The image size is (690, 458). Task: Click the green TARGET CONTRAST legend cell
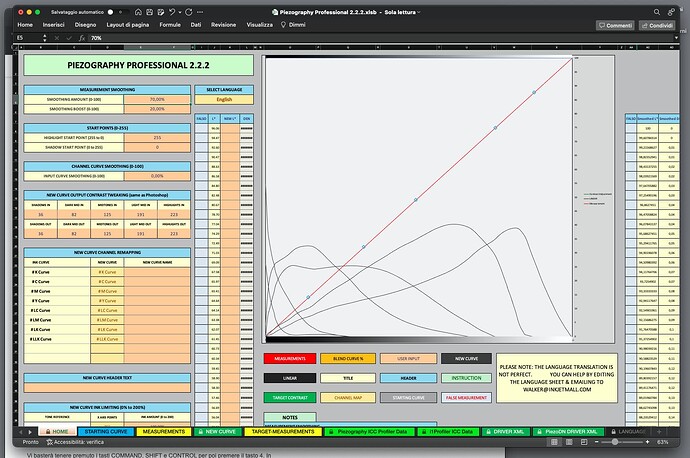(x=290, y=397)
